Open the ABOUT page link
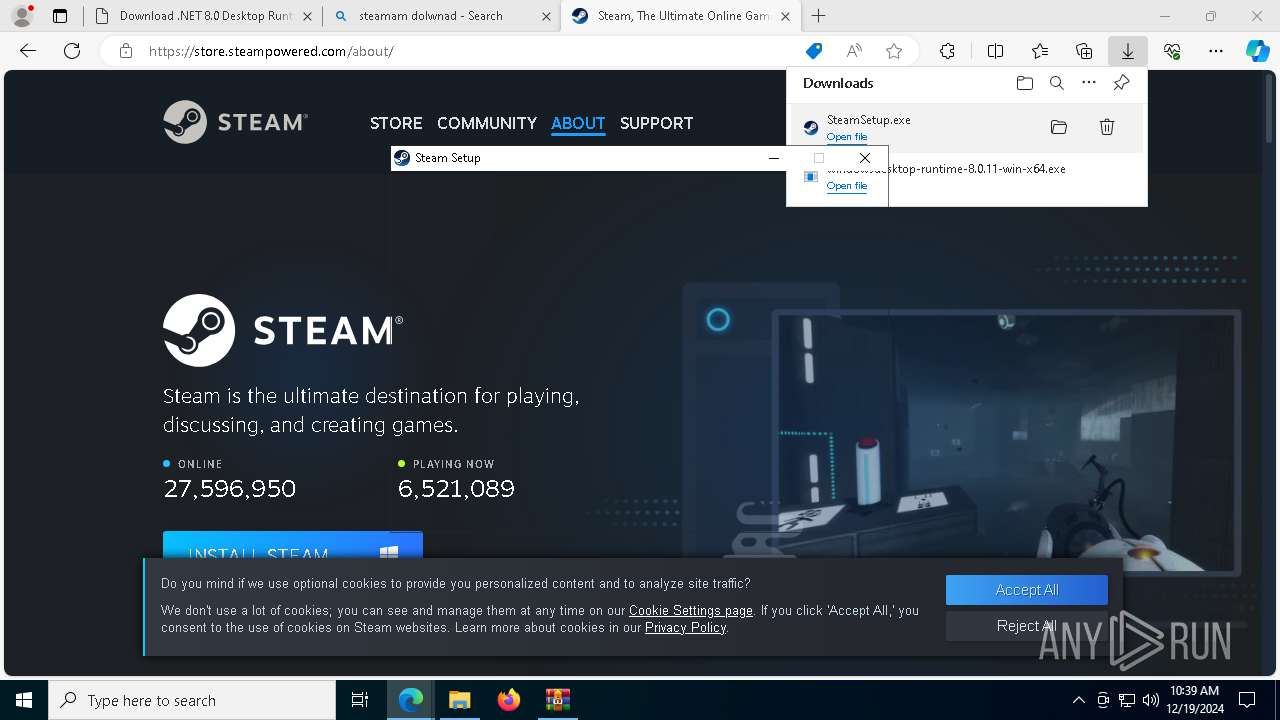Image resolution: width=1280 pixels, height=720 pixels. click(578, 123)
